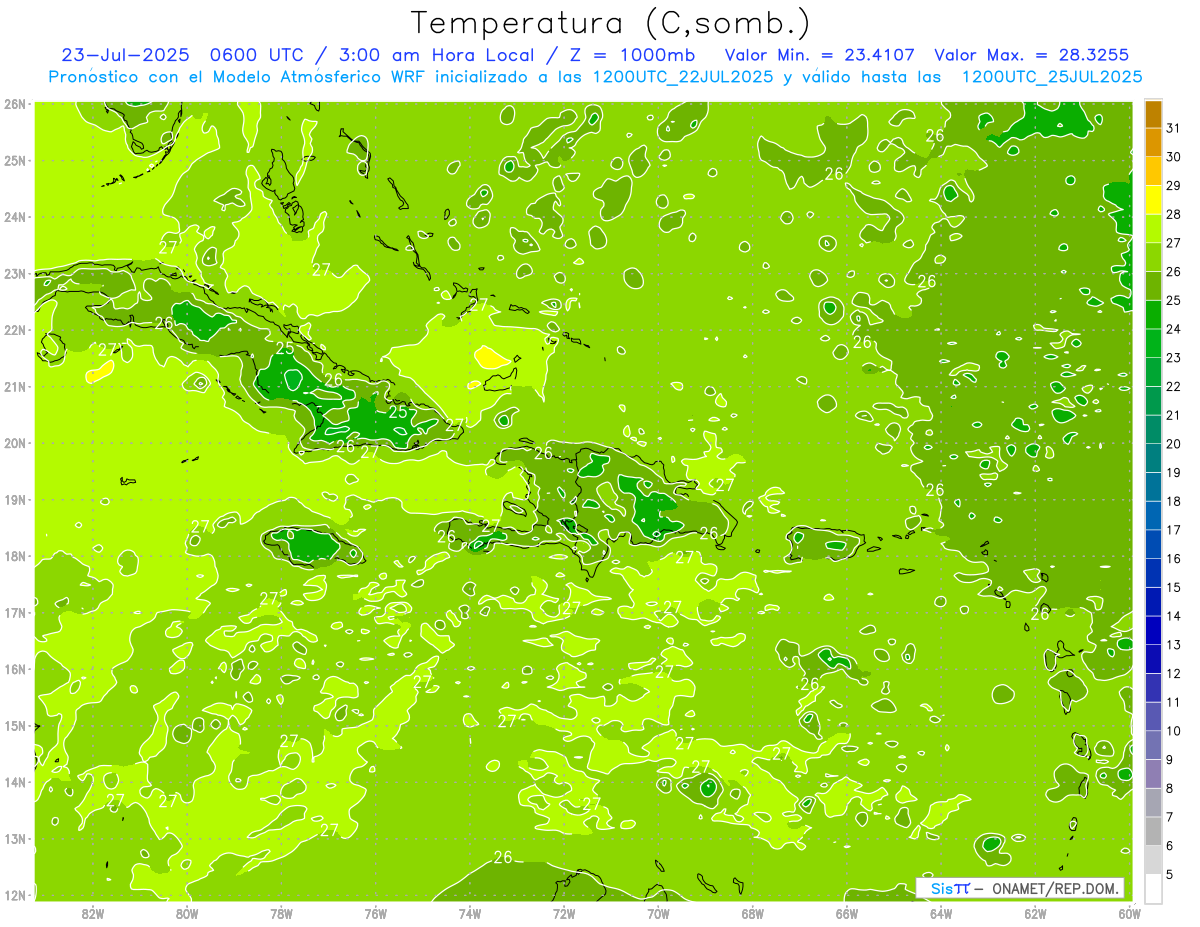Screen dimensions: 1200x927
Task: Click the '70W' longitude axis label
Action: (658, 913)
